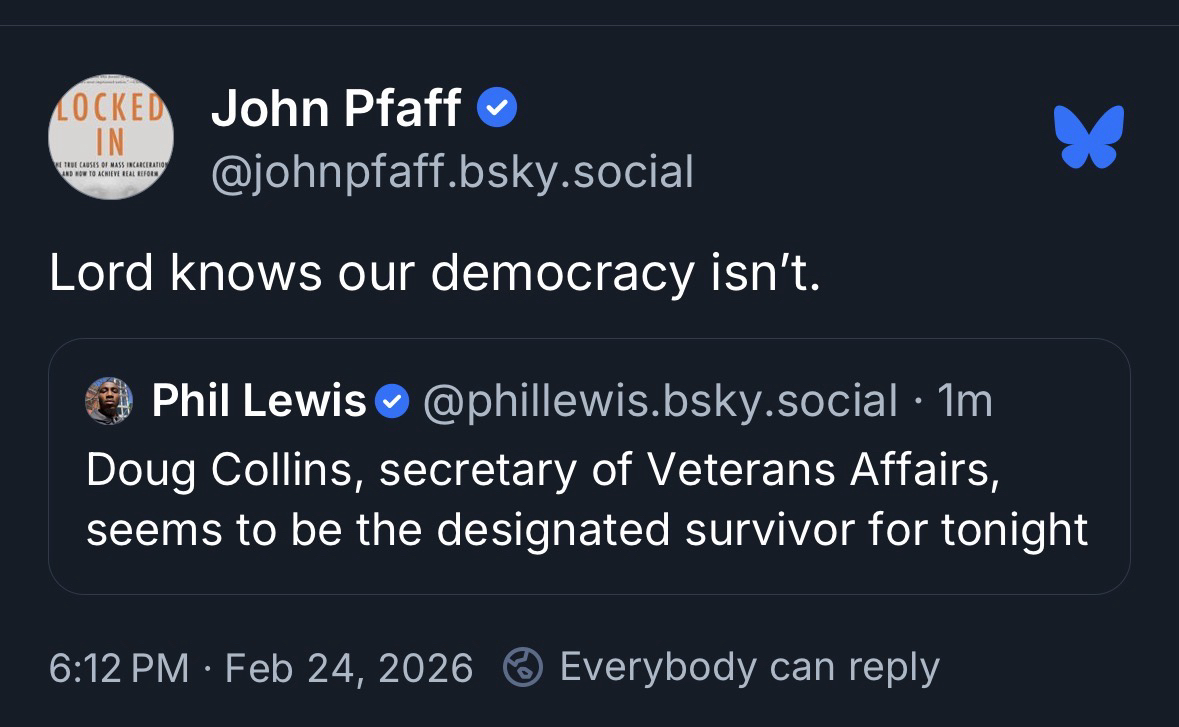Click the 6:12 PM post time
Screen dimensions: 1179x727
pos(118,667)
